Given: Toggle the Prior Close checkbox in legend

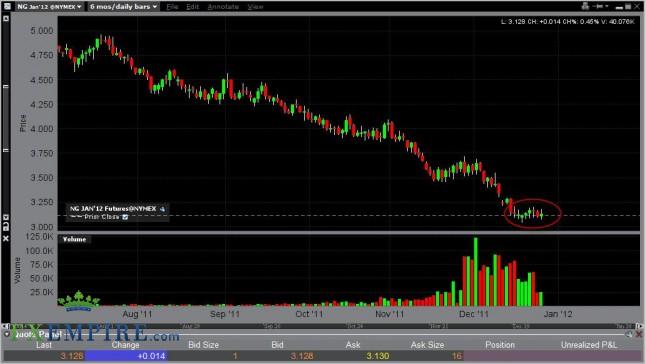Looking at the screenshot, I should 125,217.
